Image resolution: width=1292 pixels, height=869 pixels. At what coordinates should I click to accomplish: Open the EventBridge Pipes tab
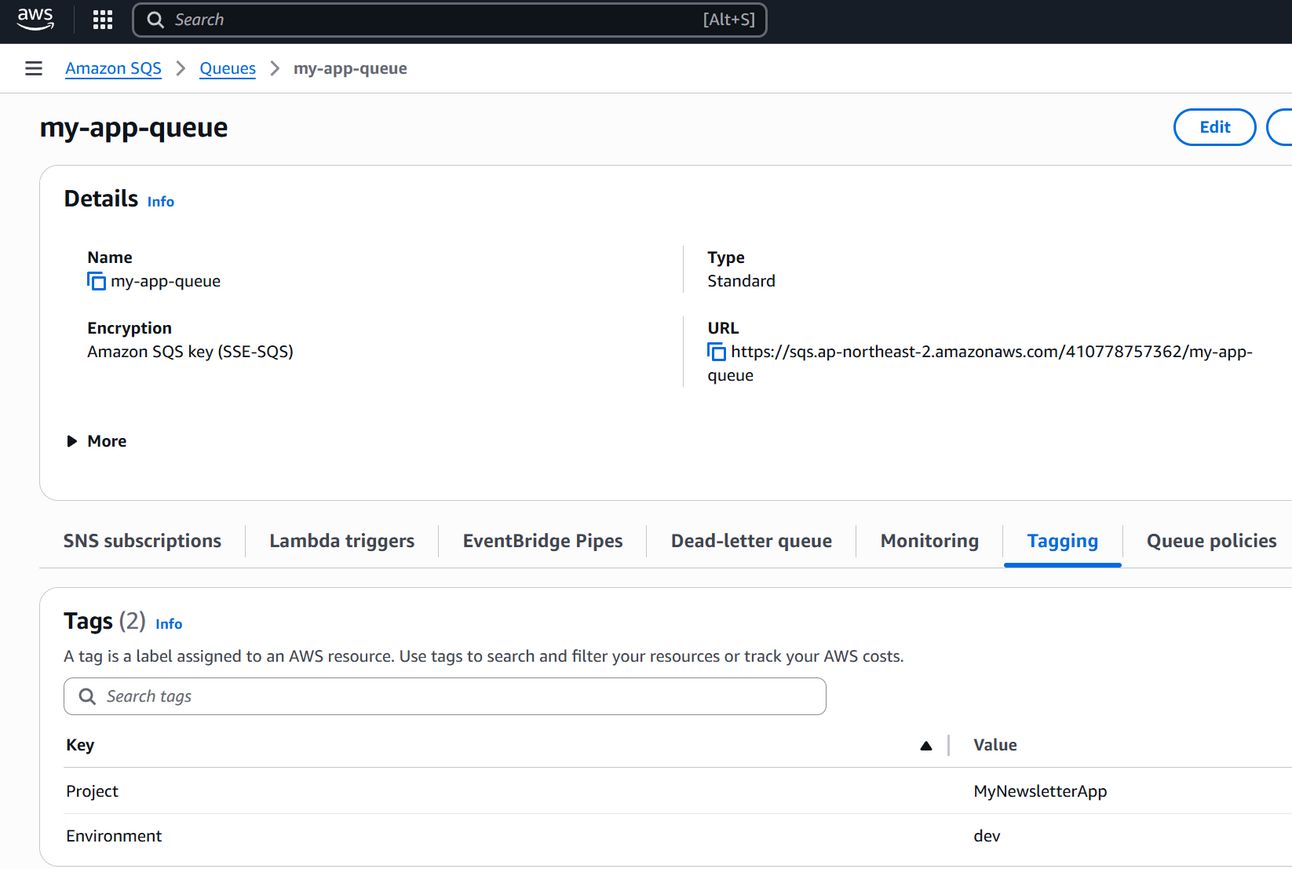pos(543,541)
